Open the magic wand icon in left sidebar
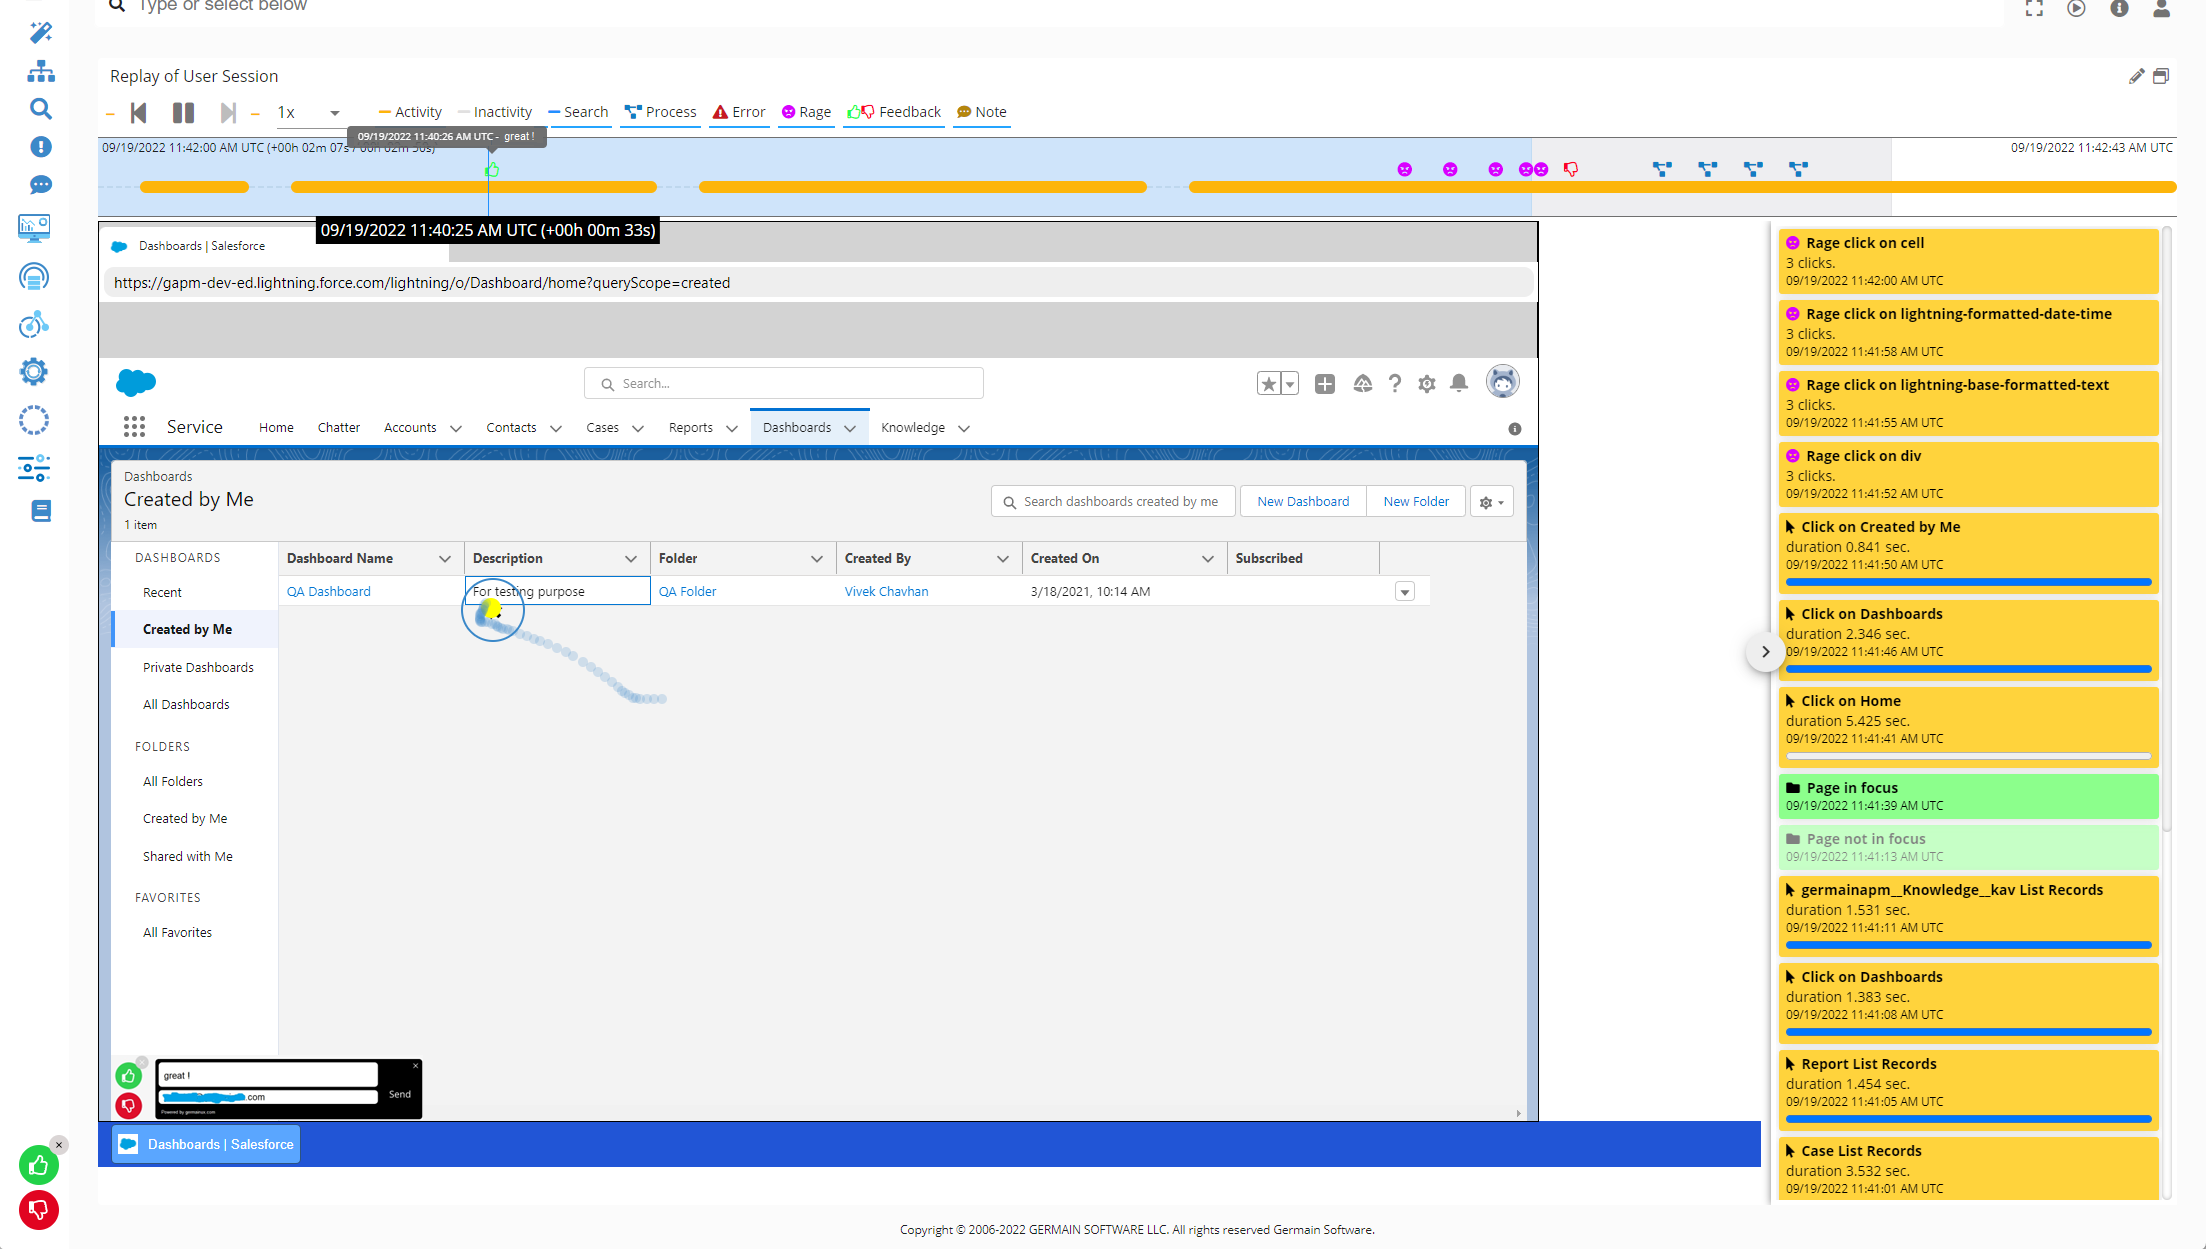The image size is (2206, 1249). coord(40,33)
